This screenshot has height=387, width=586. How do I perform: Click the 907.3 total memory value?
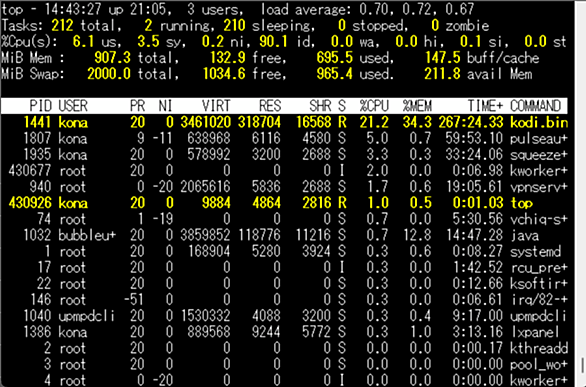pyautogui.click(x=112, y=58)
